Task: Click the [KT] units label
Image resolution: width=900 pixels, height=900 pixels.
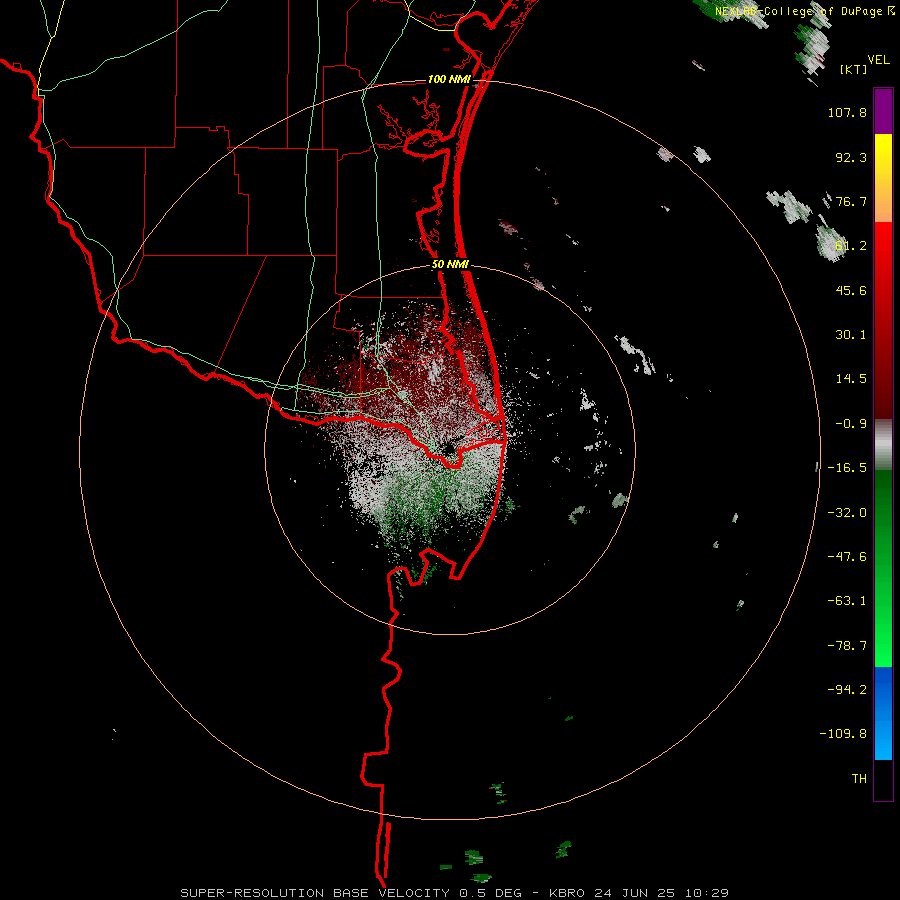Action: pyautogui.click(x=854, y=69)
